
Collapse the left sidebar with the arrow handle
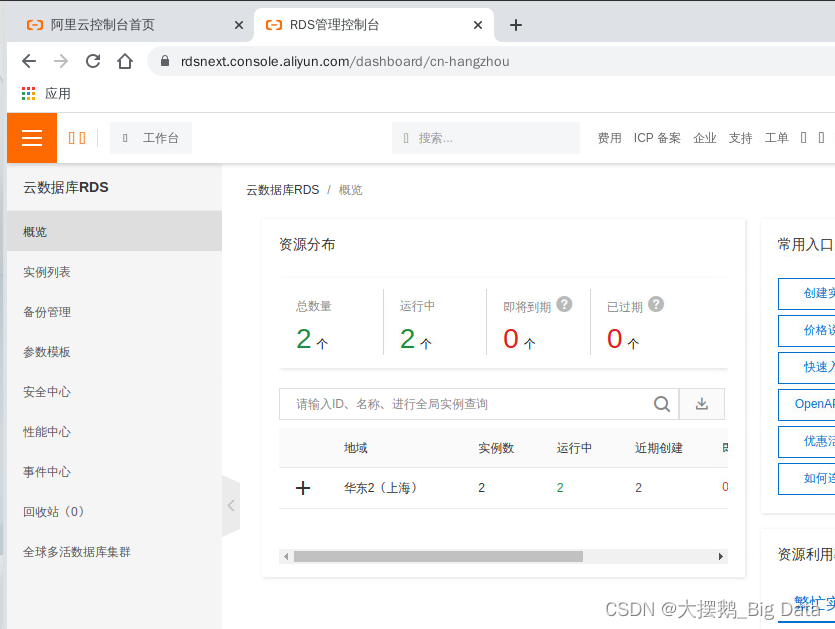231,505
